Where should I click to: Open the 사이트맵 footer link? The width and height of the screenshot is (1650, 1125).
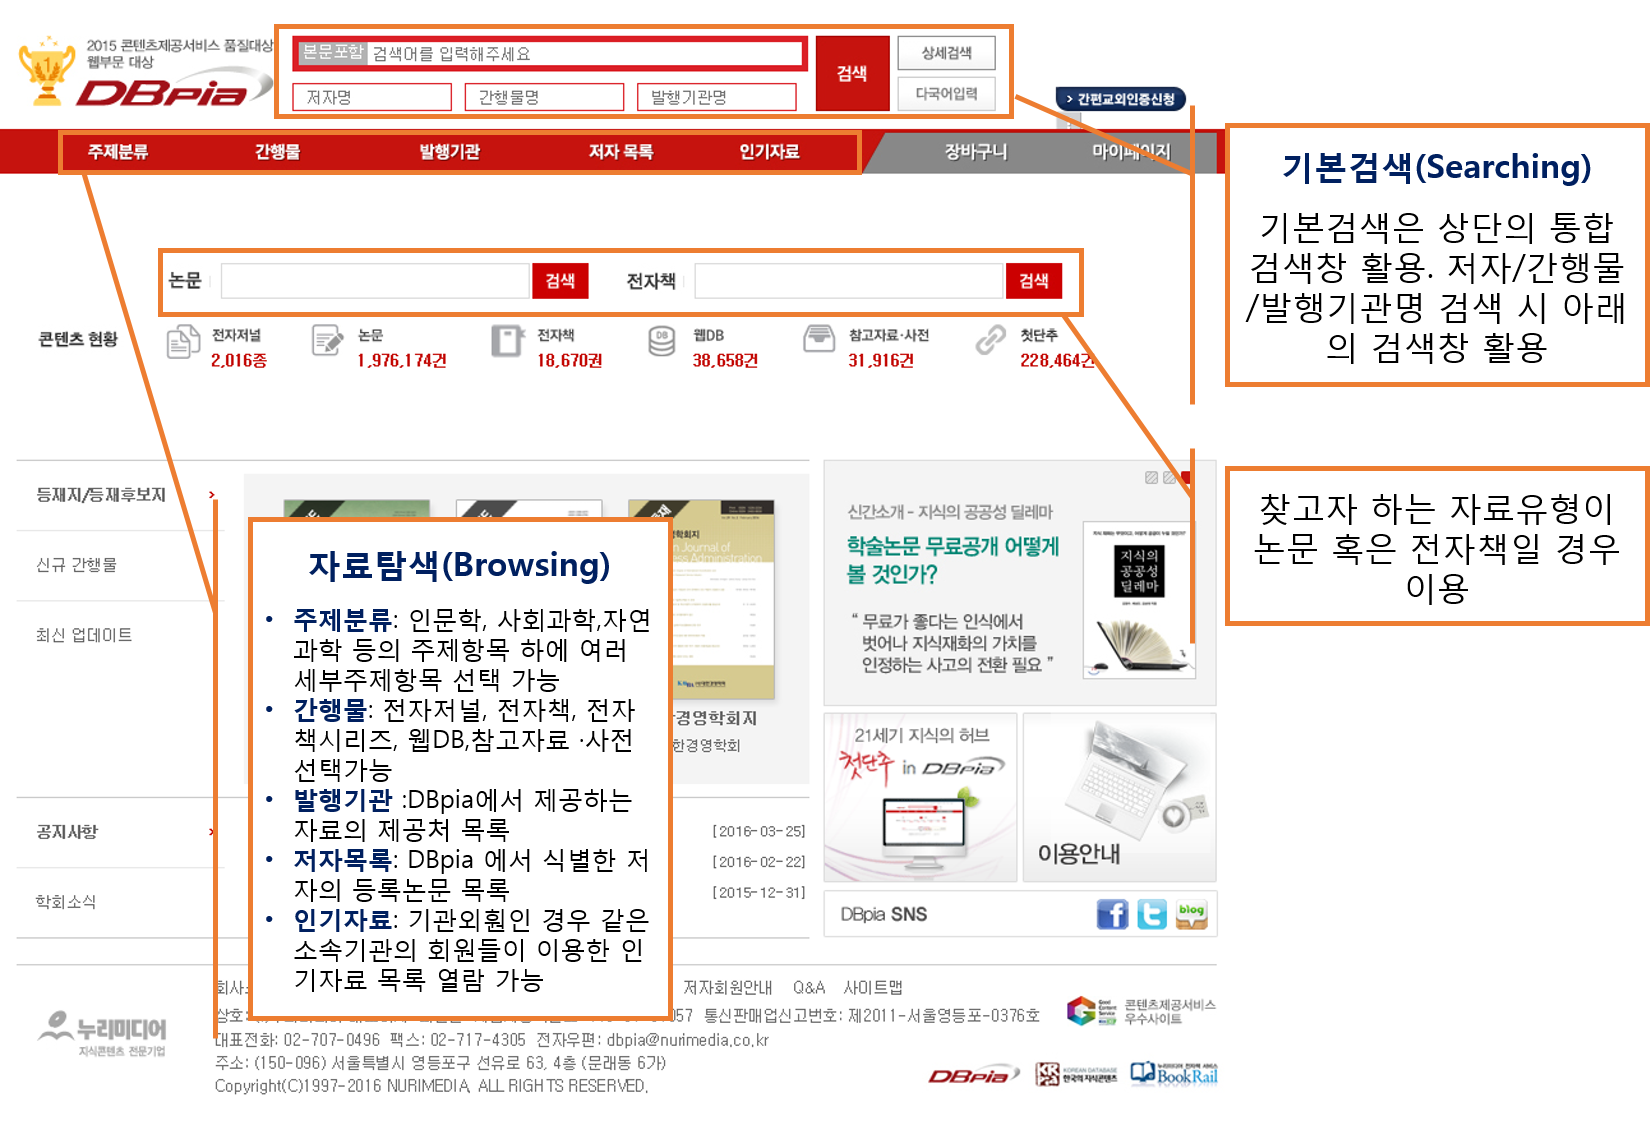873,988
